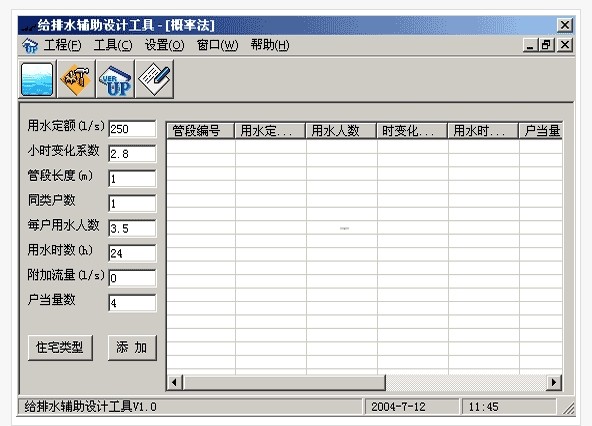Click the 每户用水人数 field showing 3.5
592x426 pixels.
tap(132, 228)
